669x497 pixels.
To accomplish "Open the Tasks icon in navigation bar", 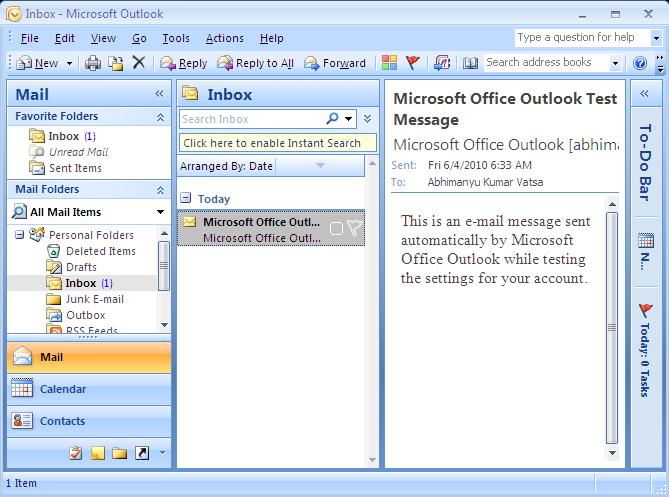I will 76,453.
